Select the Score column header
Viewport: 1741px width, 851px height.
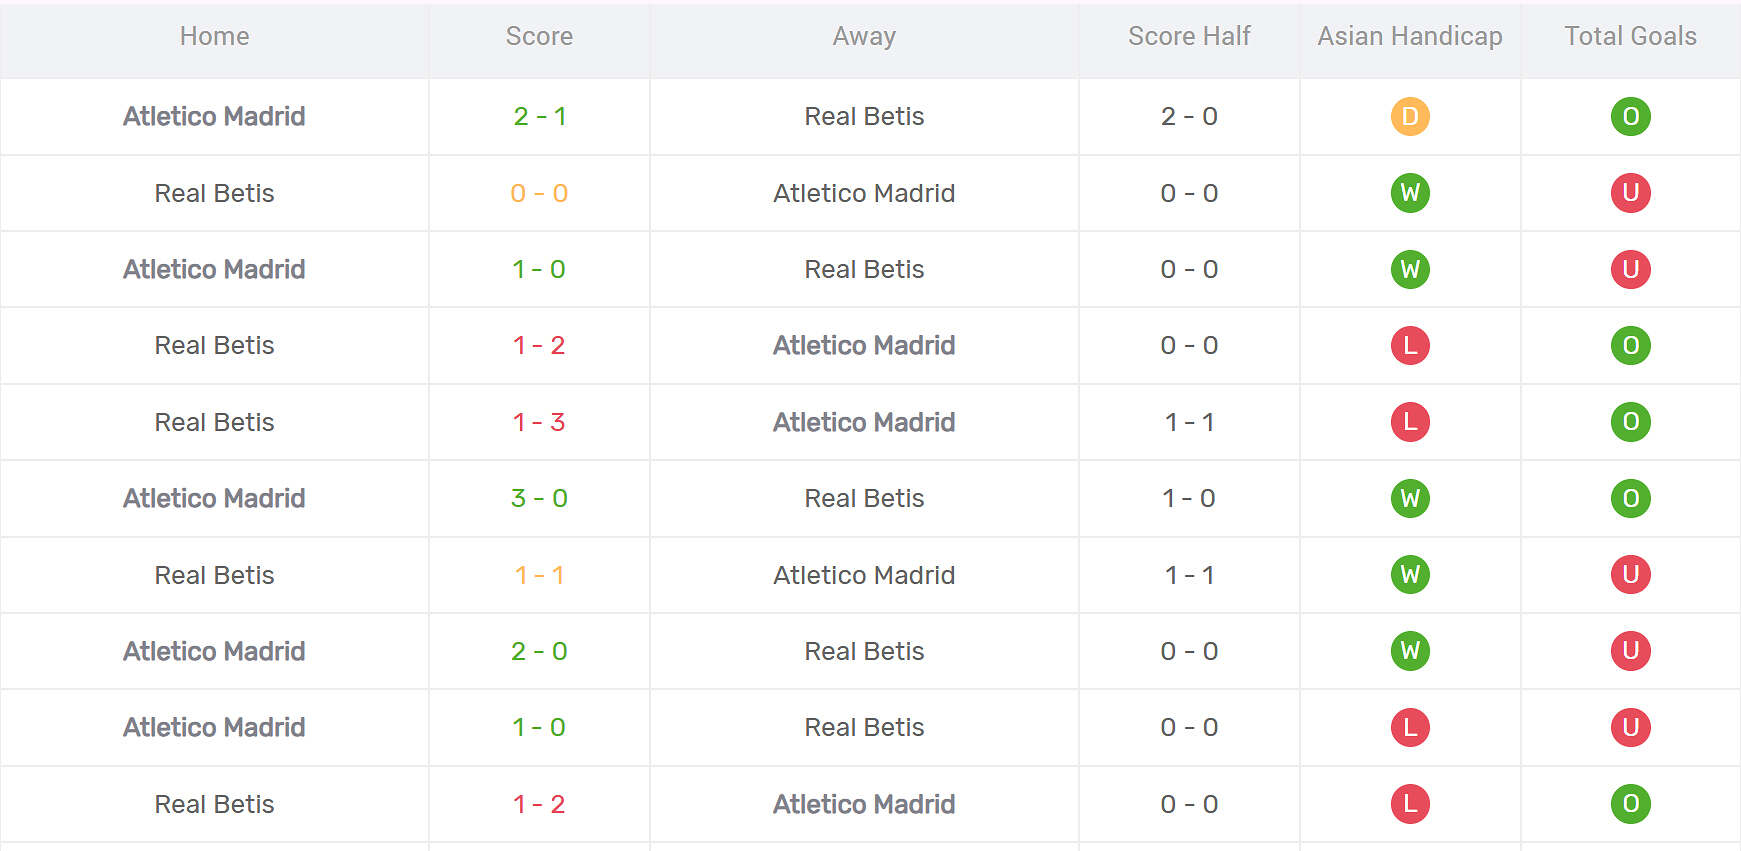(x=539, y=37)
